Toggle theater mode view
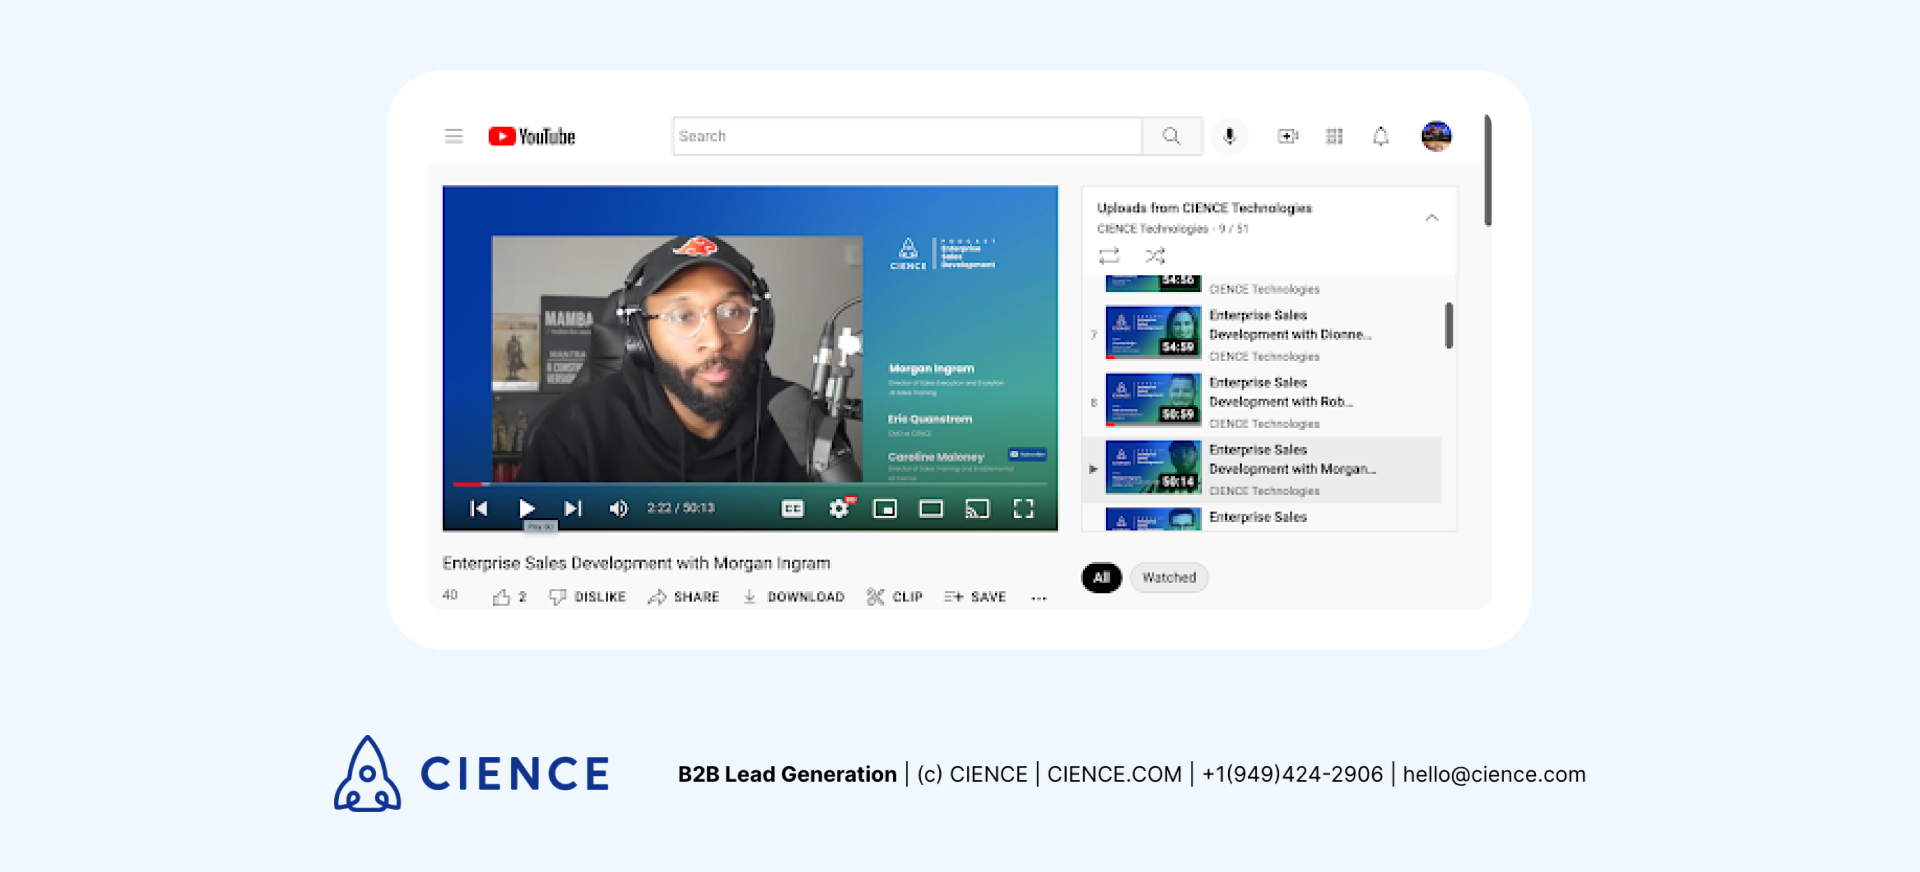The image size is (1920, 872). pyautogui.click(x=931, y=509)
